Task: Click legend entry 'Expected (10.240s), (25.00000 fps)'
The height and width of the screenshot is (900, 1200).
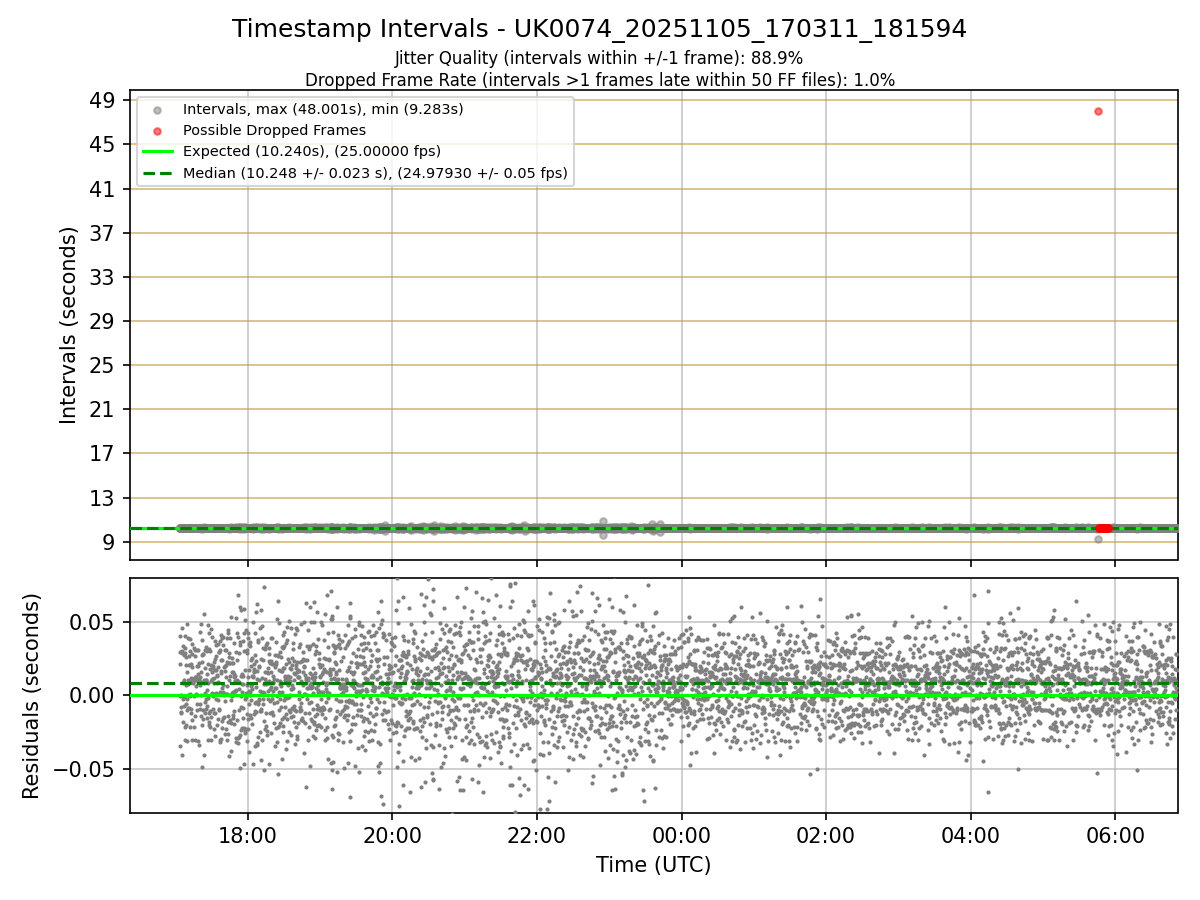Action: point(311,152)
